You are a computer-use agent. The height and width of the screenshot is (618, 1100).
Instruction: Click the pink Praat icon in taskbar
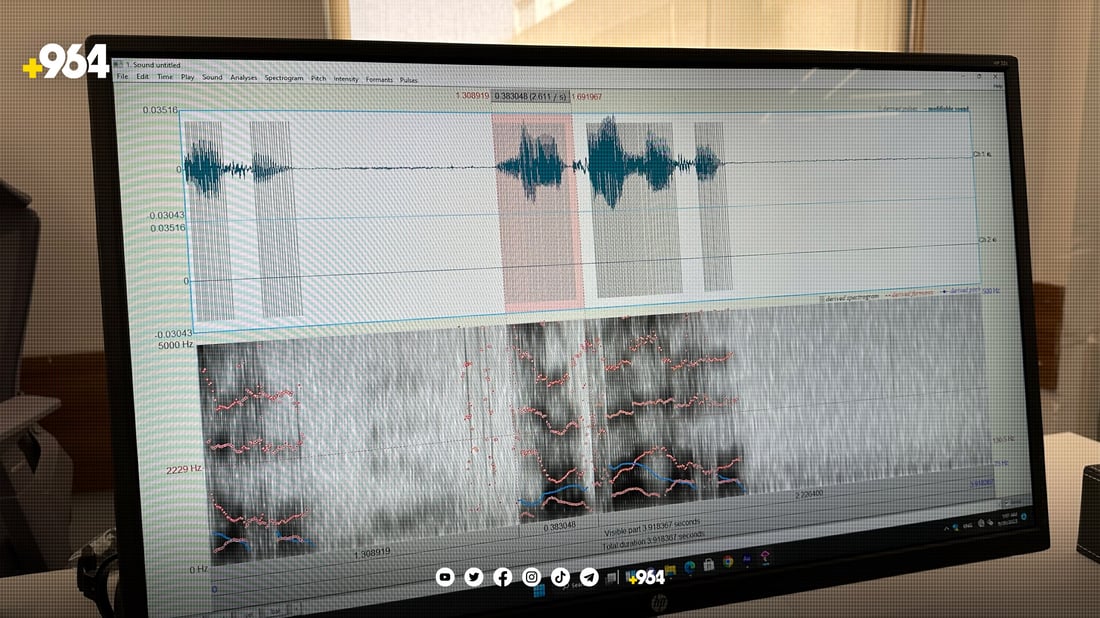[x=765, y=557]
